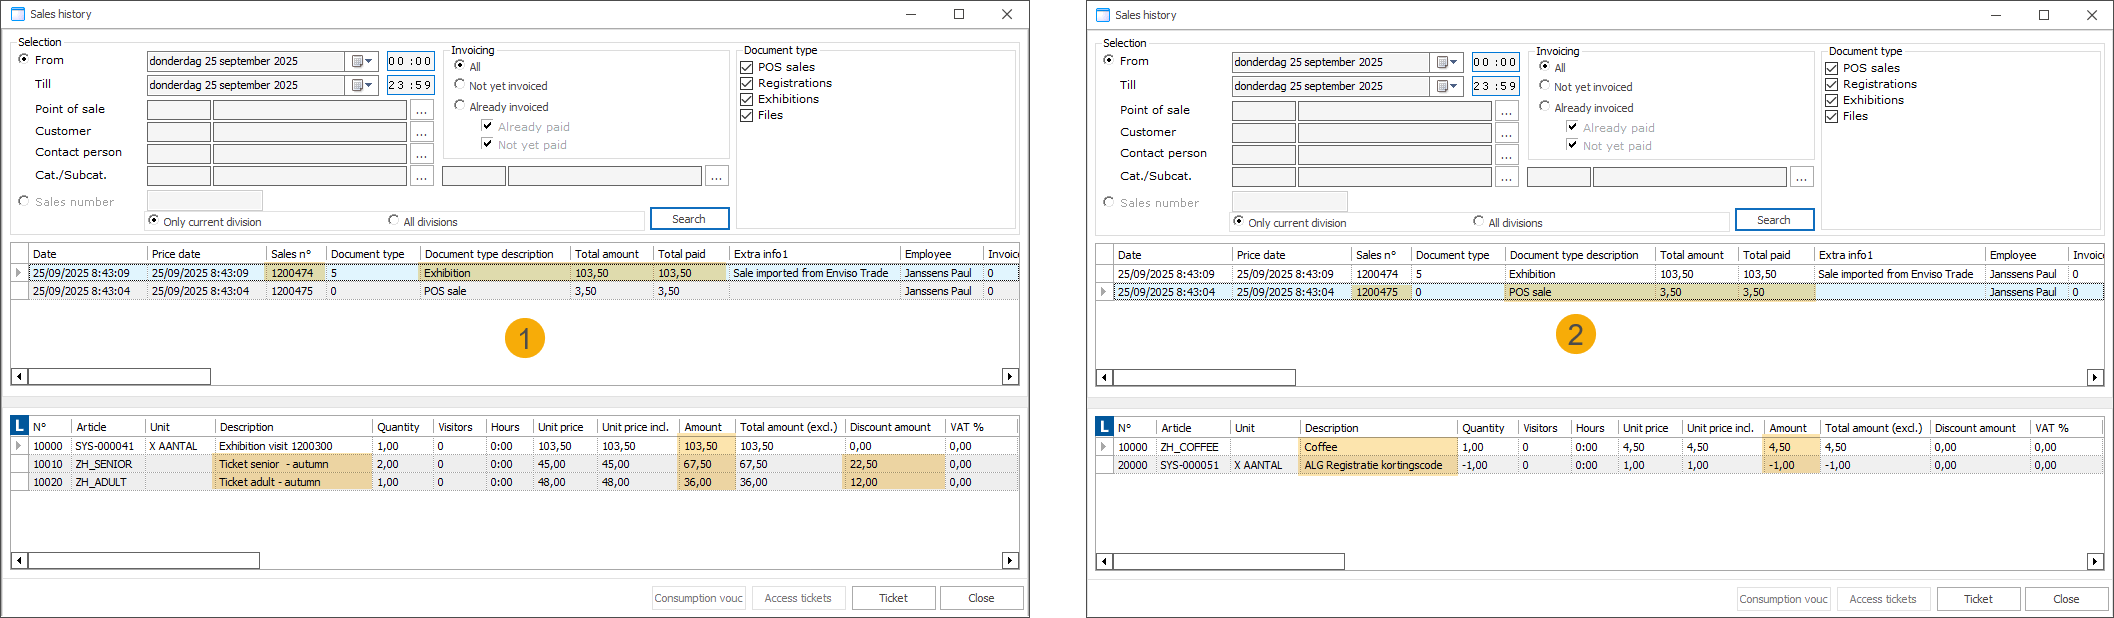Image resolution: width=2114 pixels, height=618 pixels.
Task: Click the Ticket button in right window
Action: [1978, 599]
